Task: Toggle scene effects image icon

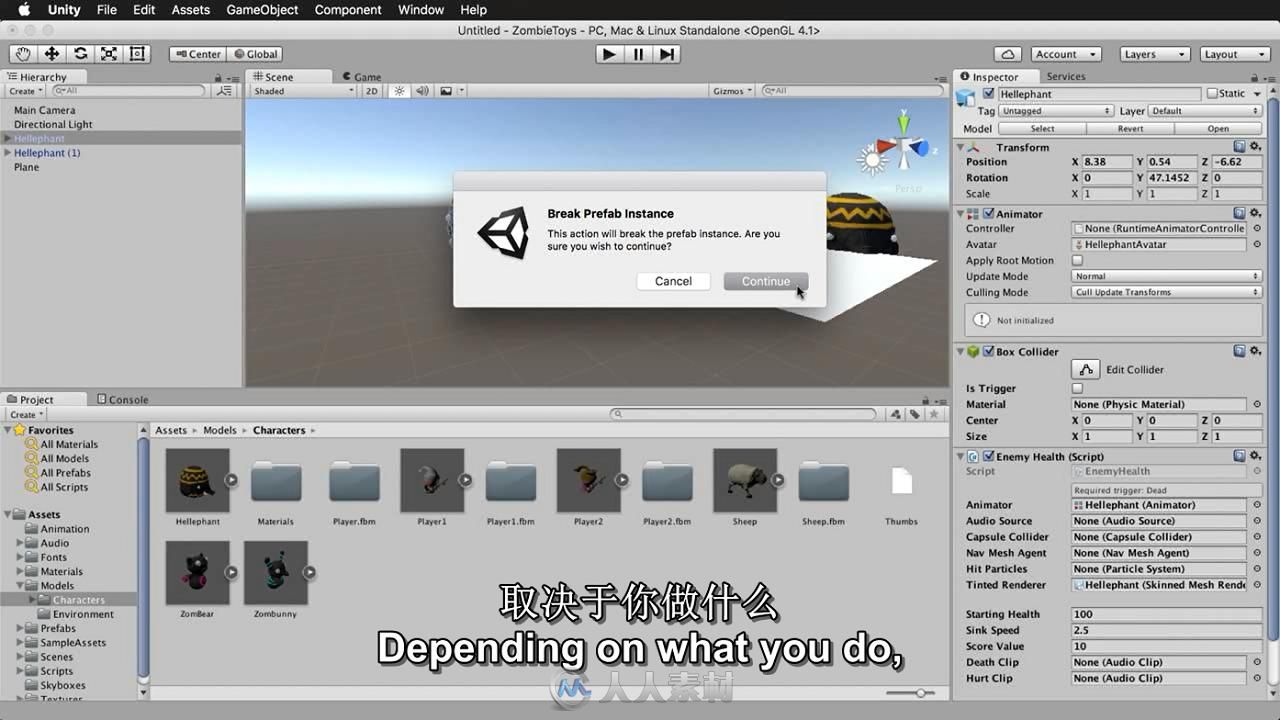Action: (x=446, y=91)
